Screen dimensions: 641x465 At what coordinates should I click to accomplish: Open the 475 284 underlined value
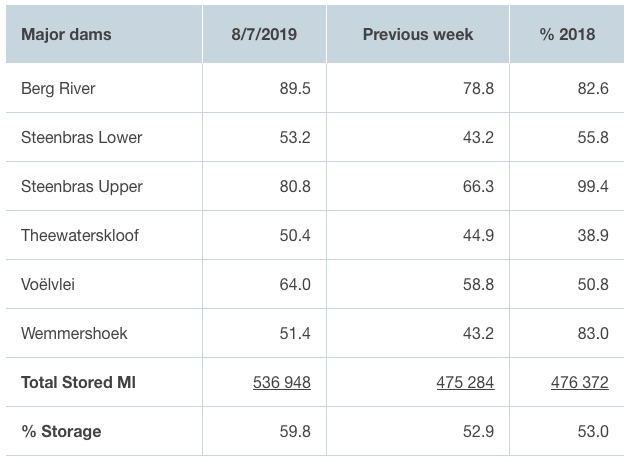tap(465, 383)
